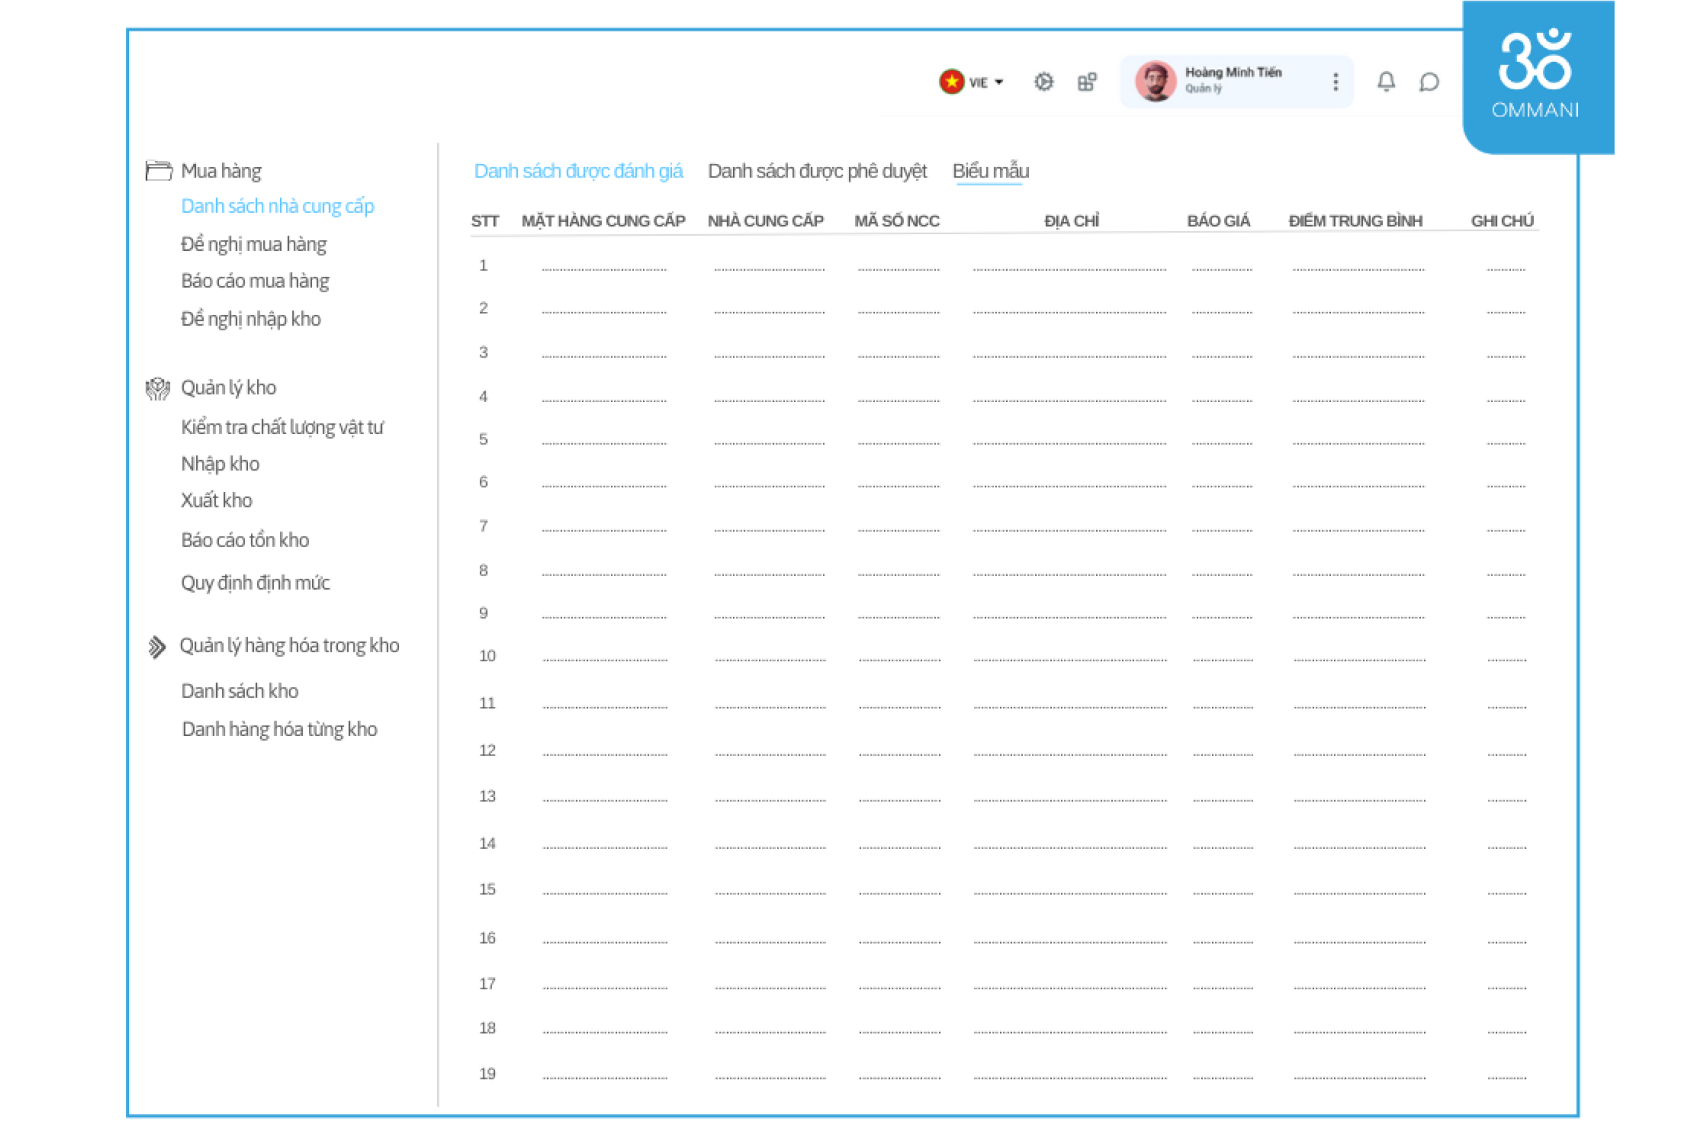Open the Biểu mẫu tab
This screenshot has width=1704, height=1145.
coord(990,171)
